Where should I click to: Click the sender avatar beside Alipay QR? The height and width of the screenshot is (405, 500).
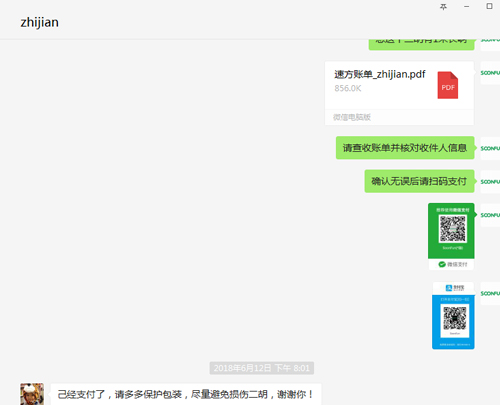(490, 293)
